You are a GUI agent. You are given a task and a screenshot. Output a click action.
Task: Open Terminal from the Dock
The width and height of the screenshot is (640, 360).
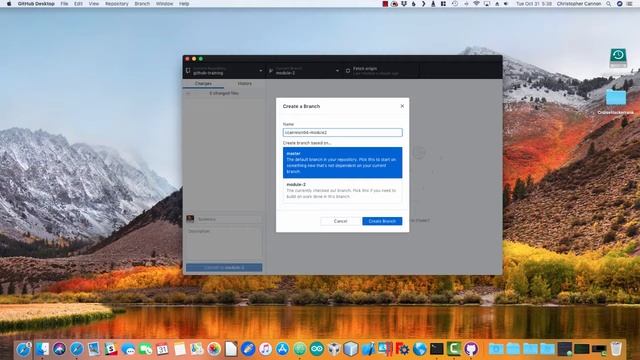point(436,349)
